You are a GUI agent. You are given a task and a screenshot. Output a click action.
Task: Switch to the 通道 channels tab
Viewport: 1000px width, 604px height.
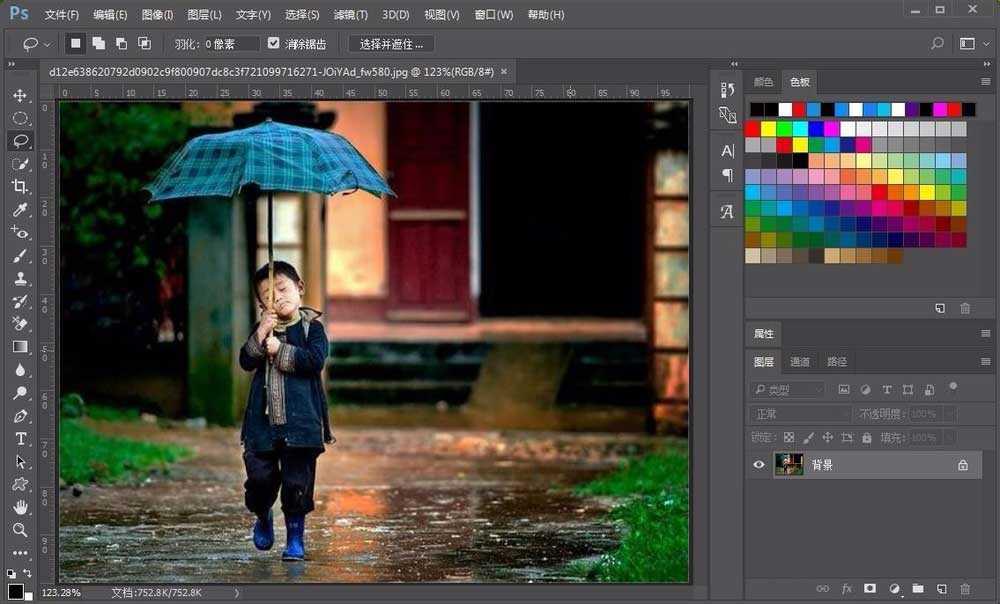coord(800,361)
